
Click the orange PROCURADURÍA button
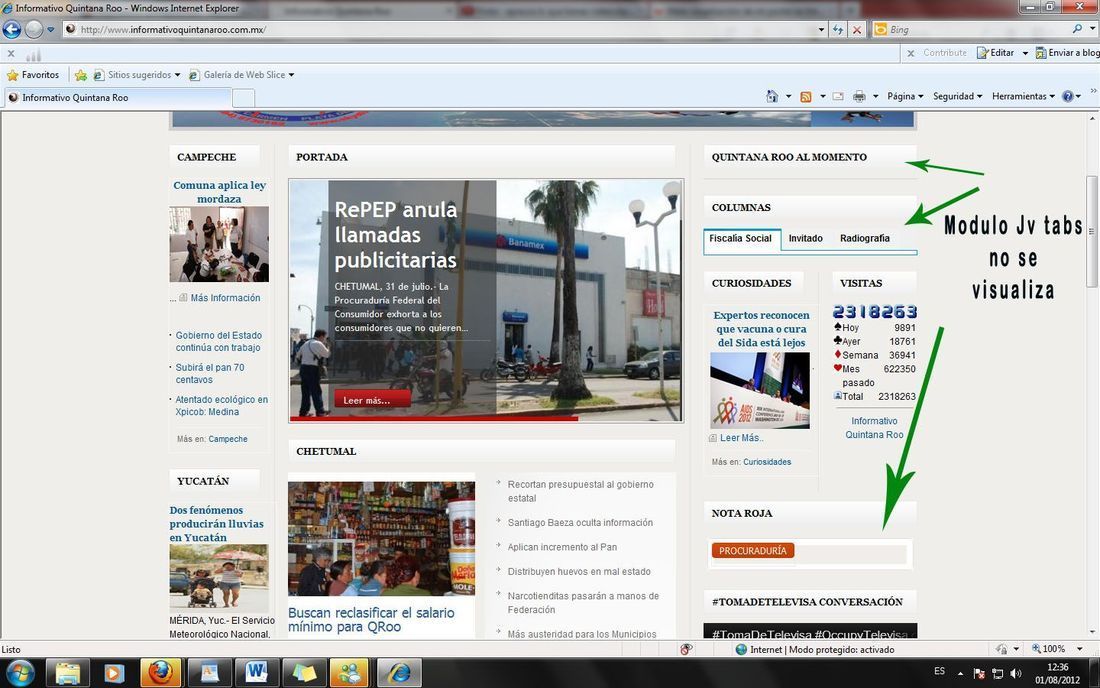753,551
